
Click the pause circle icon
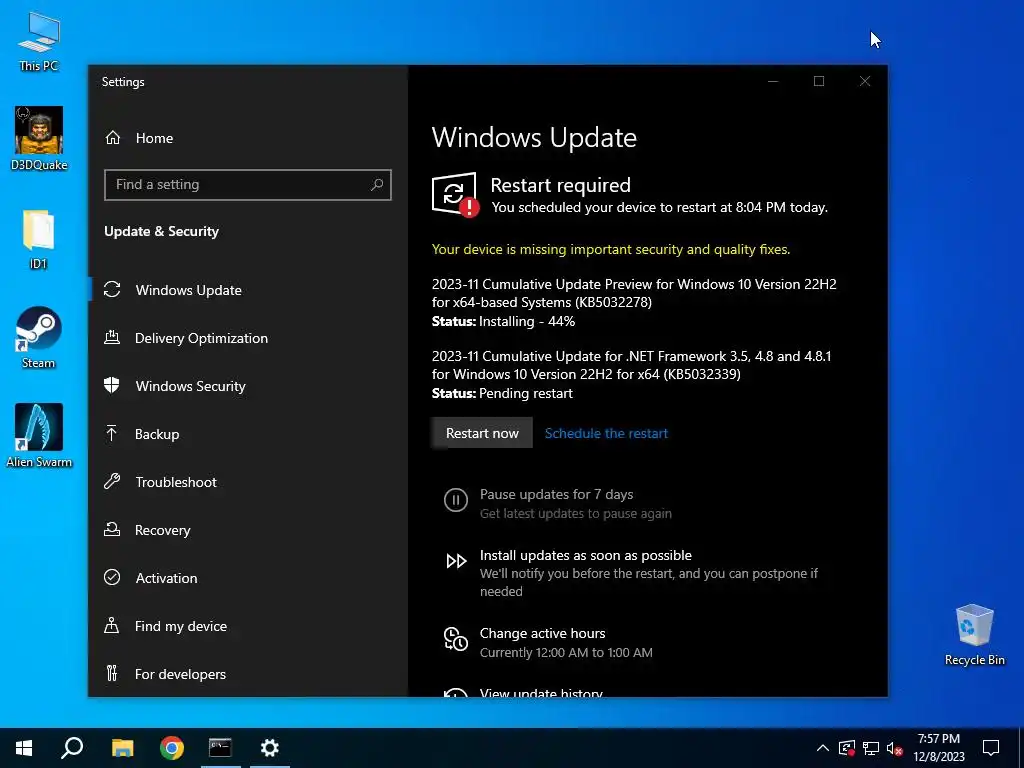456,500
